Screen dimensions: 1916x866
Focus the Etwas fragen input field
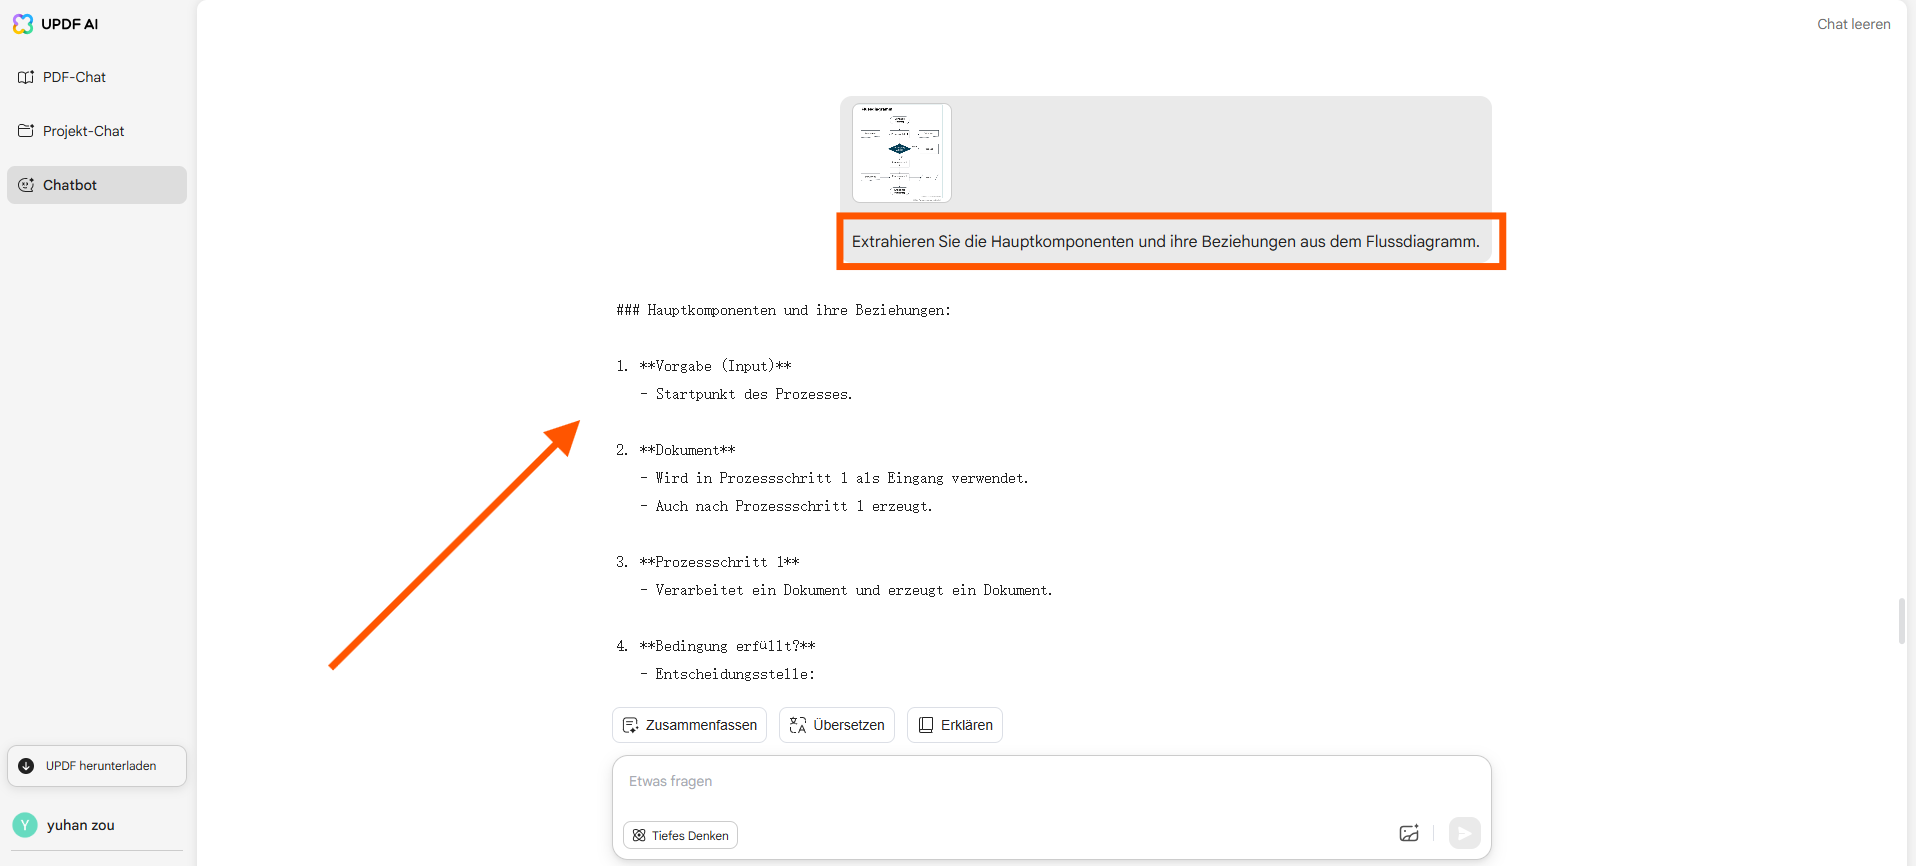coord(1051,782)
